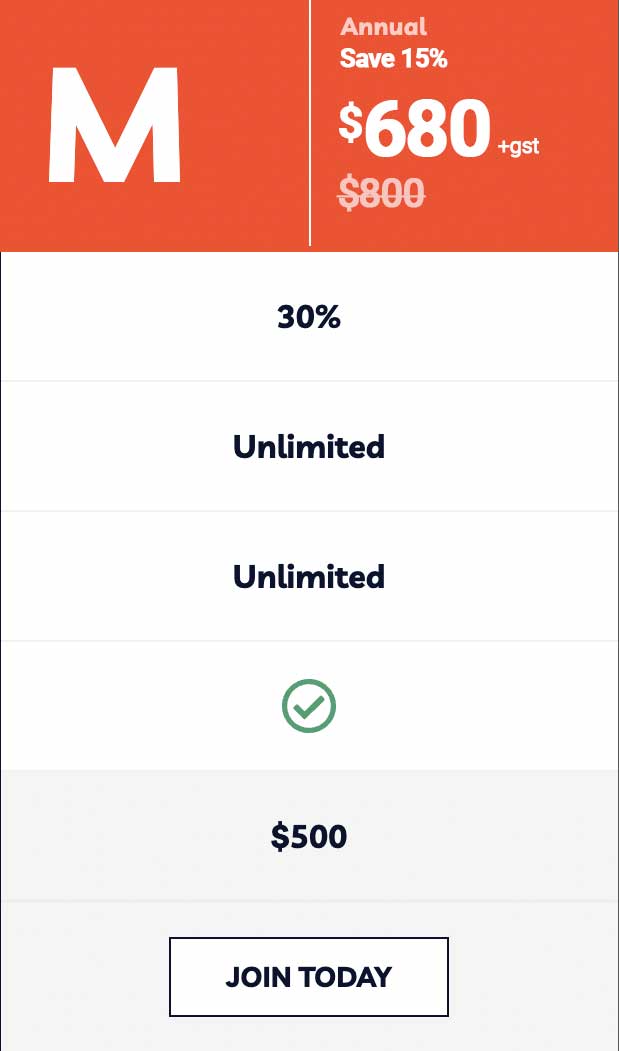Click the green circled checkmark icon
The height and width of the screenshot is (1051, 619).
[309, 706]
